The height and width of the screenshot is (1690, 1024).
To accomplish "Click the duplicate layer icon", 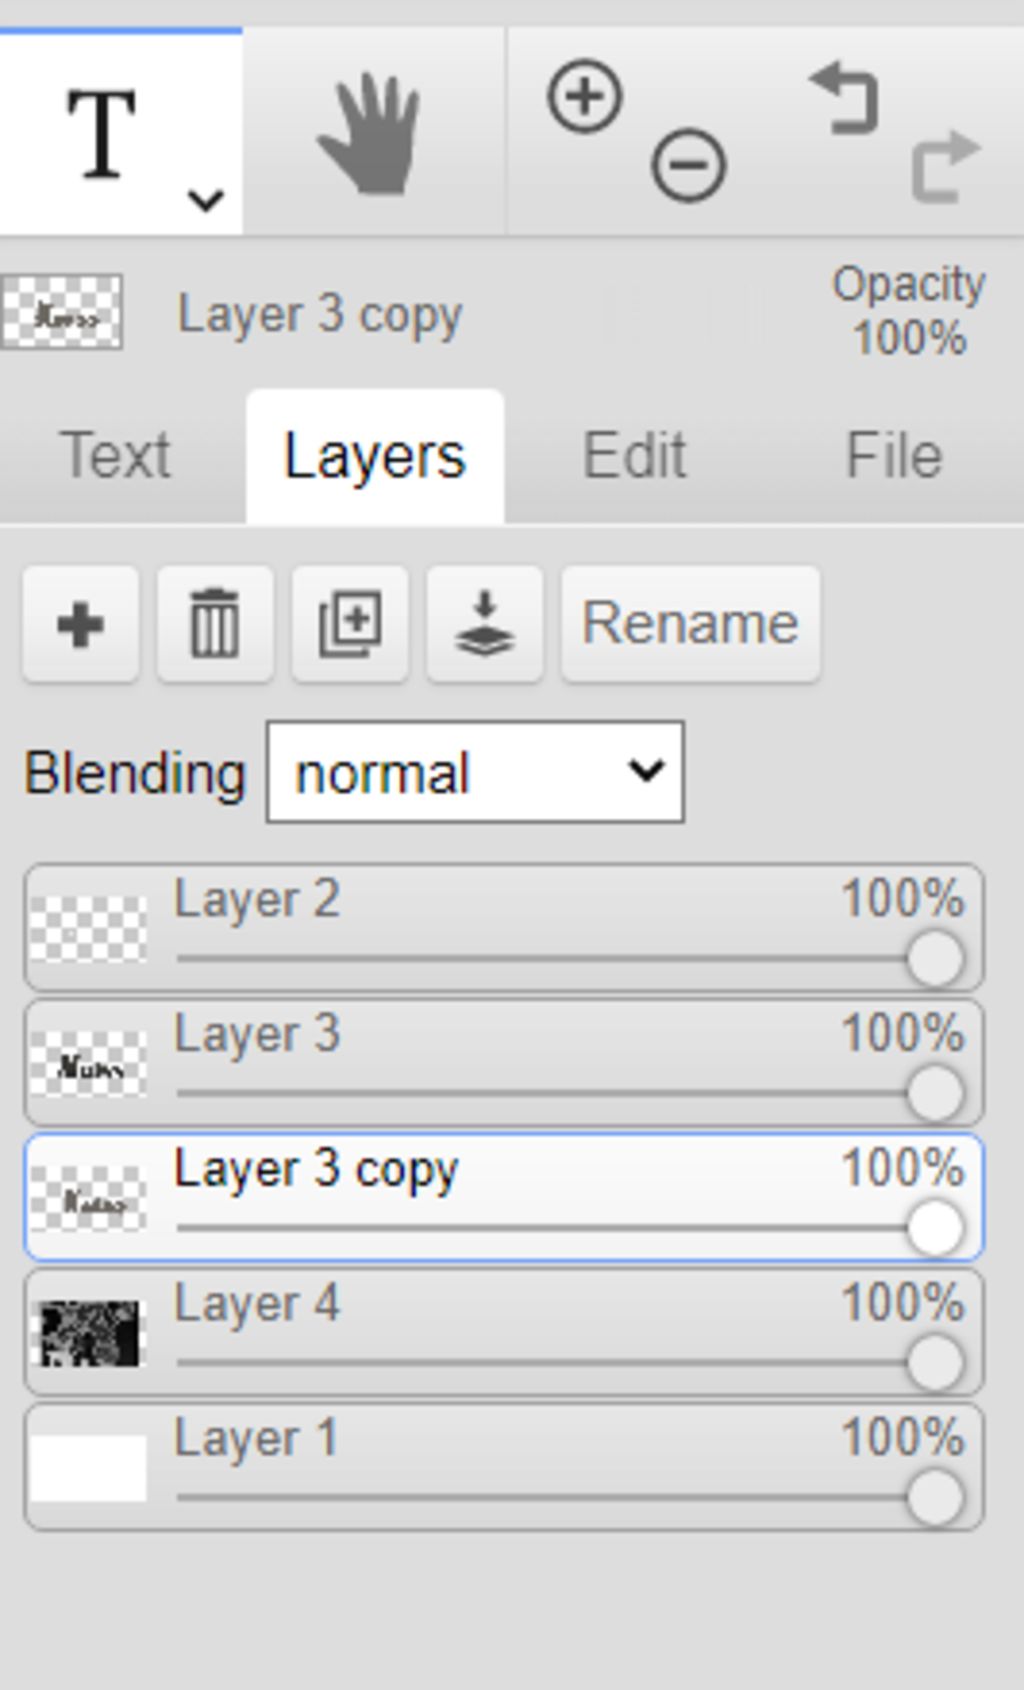I will coord(350,625).
